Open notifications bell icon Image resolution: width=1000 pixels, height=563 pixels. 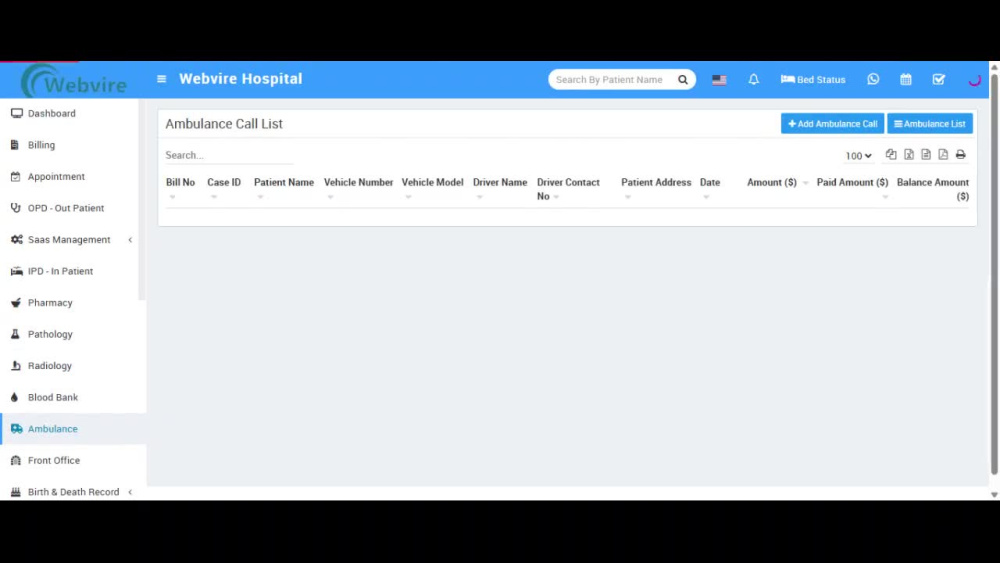pyautogui.click(x=754, y=80)
